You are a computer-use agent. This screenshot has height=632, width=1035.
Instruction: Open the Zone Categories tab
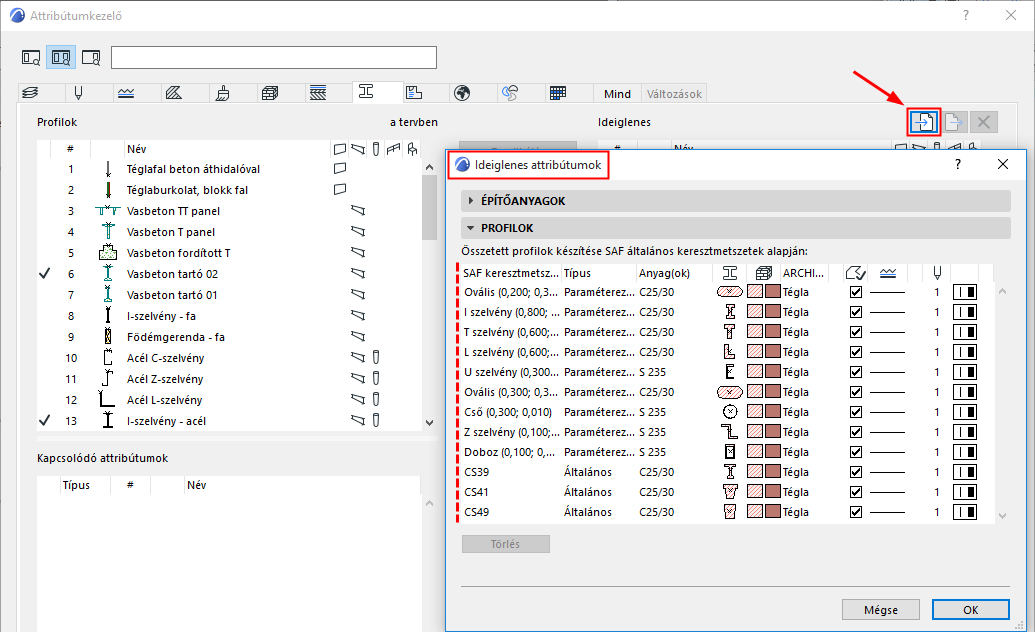click(x=414, y=93)
